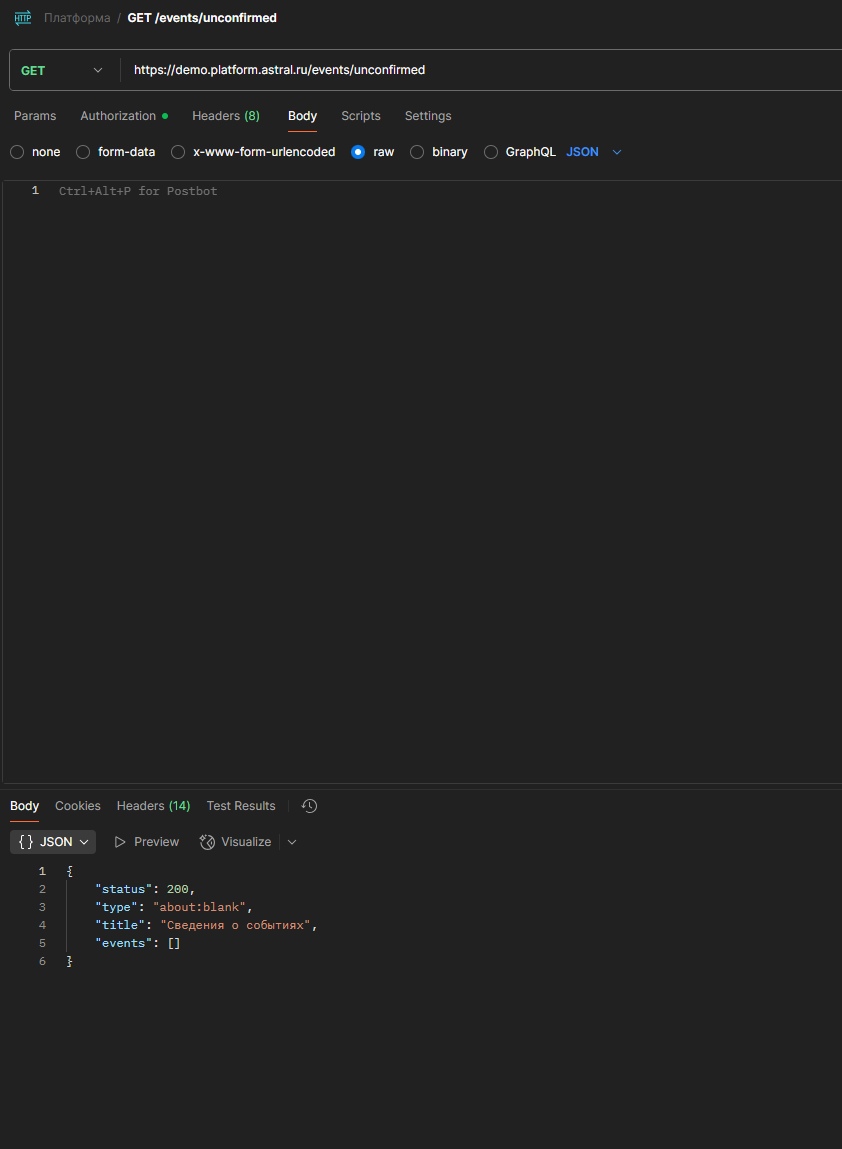Click the Visualize icon in response toolbar
842x1149 pixels.
pyautogui.click(x=207, y=842)
